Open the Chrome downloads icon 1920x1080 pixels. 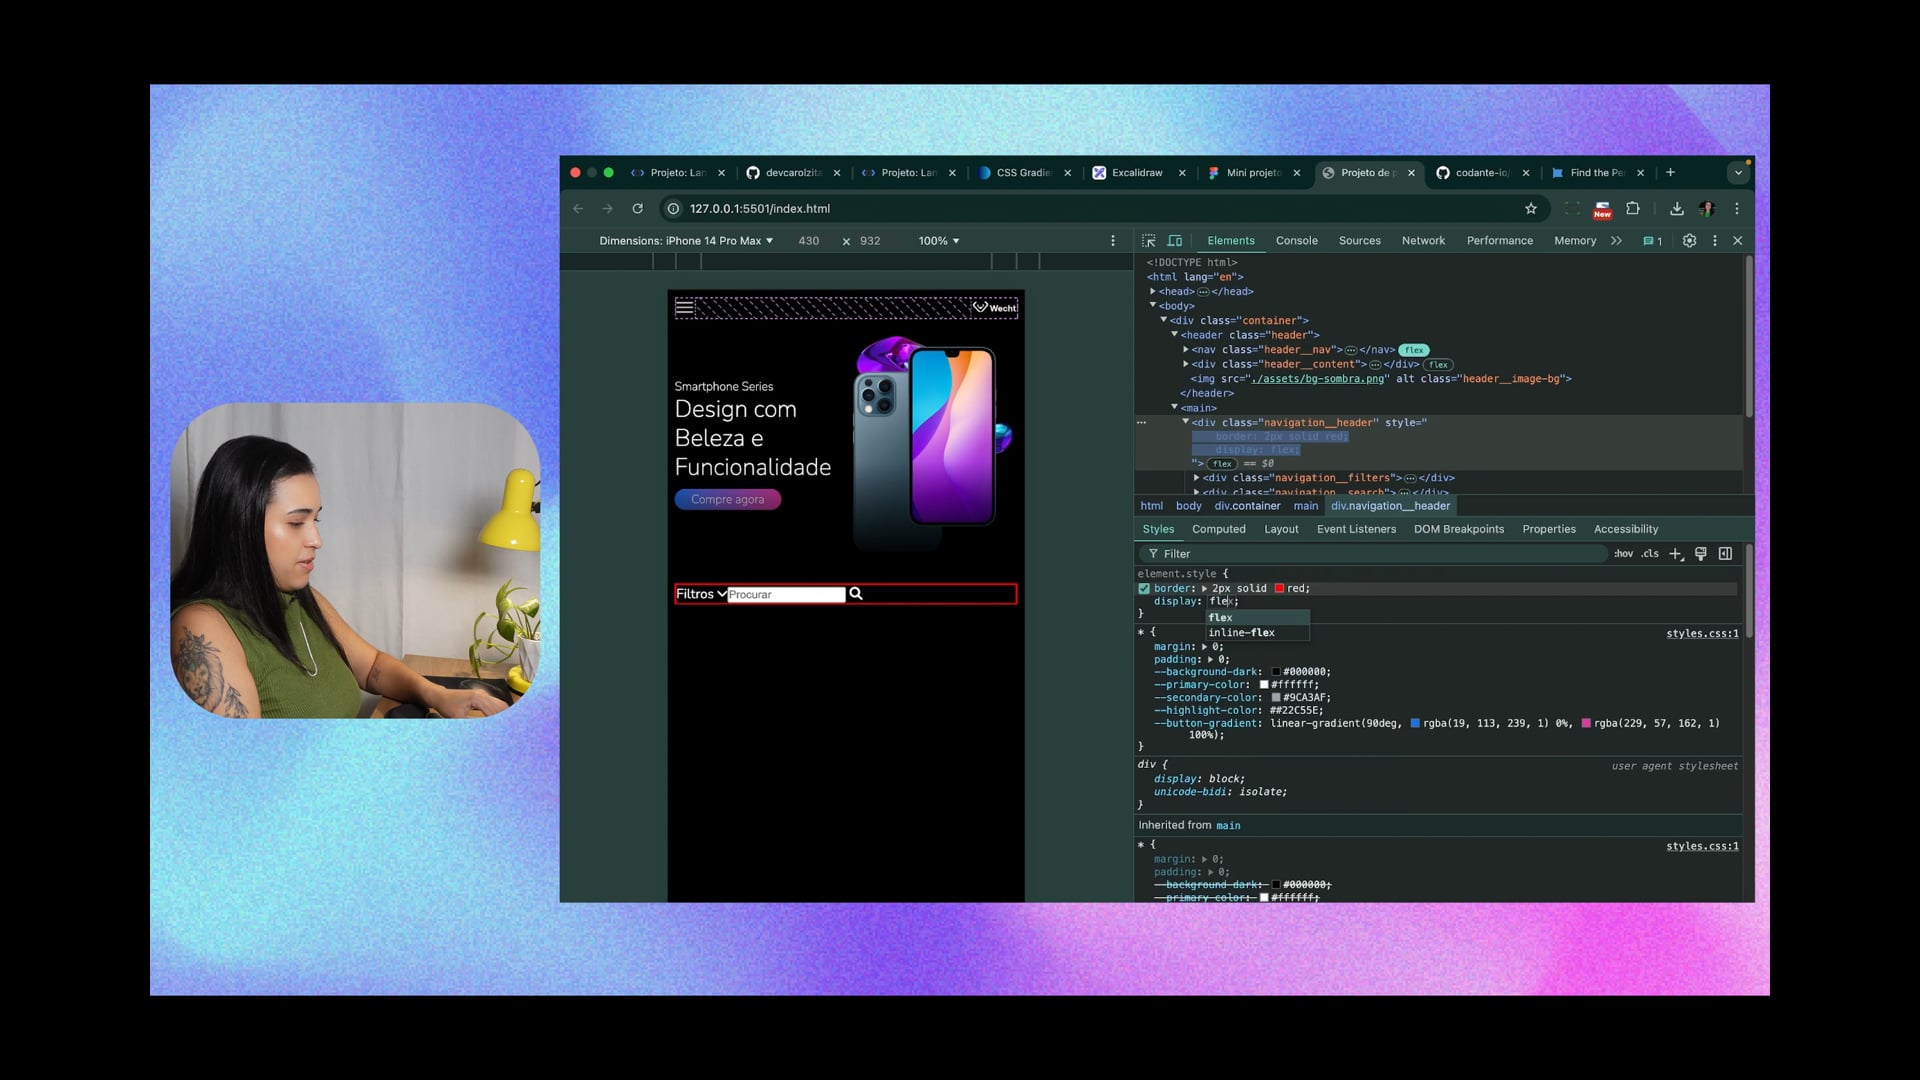[1676, 209]
